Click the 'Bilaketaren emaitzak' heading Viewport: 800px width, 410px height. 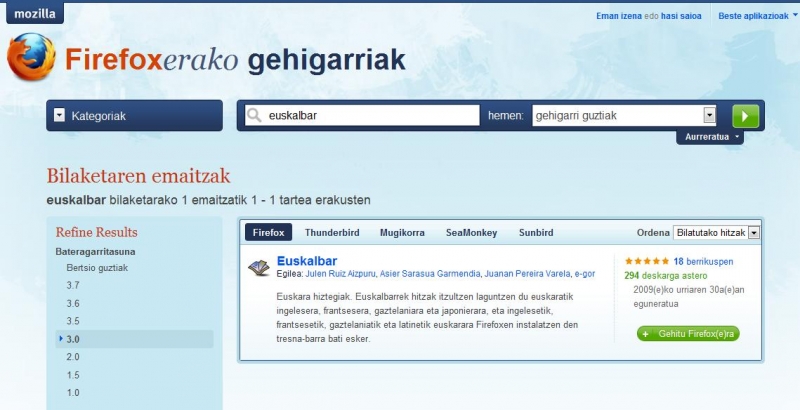[x=138, y=176]
